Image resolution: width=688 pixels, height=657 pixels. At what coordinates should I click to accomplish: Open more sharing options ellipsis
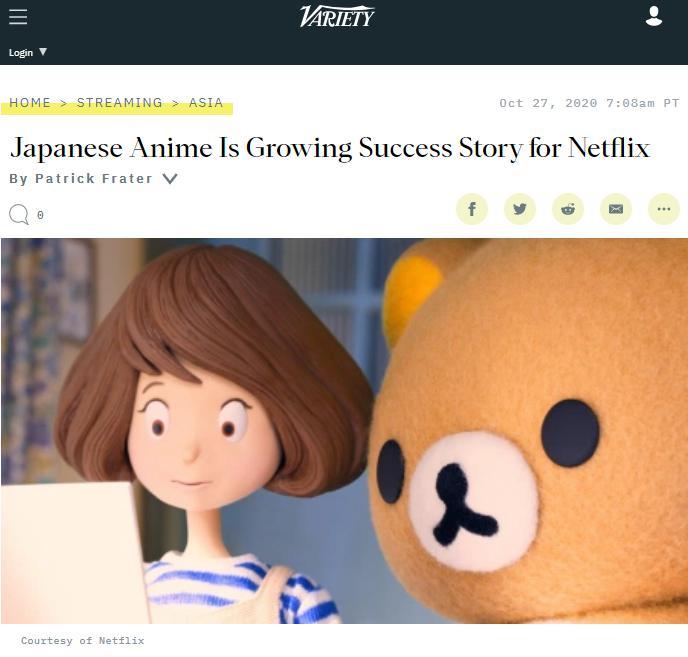tap(664, 209)
